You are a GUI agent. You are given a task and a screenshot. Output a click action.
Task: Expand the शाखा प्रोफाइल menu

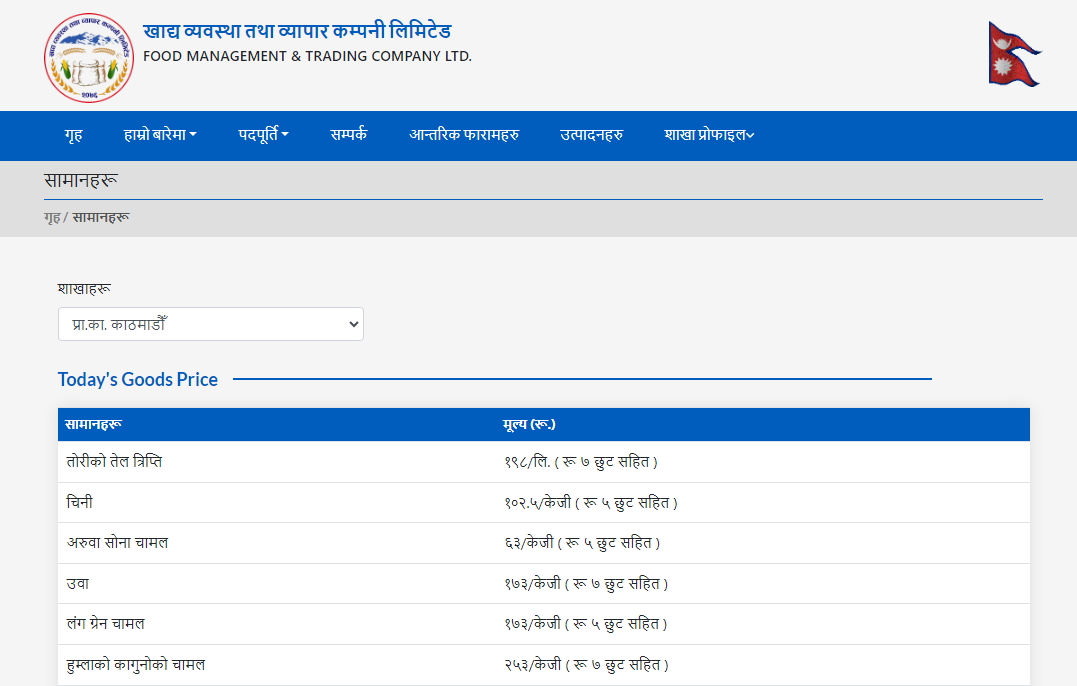tap(708, 135)
